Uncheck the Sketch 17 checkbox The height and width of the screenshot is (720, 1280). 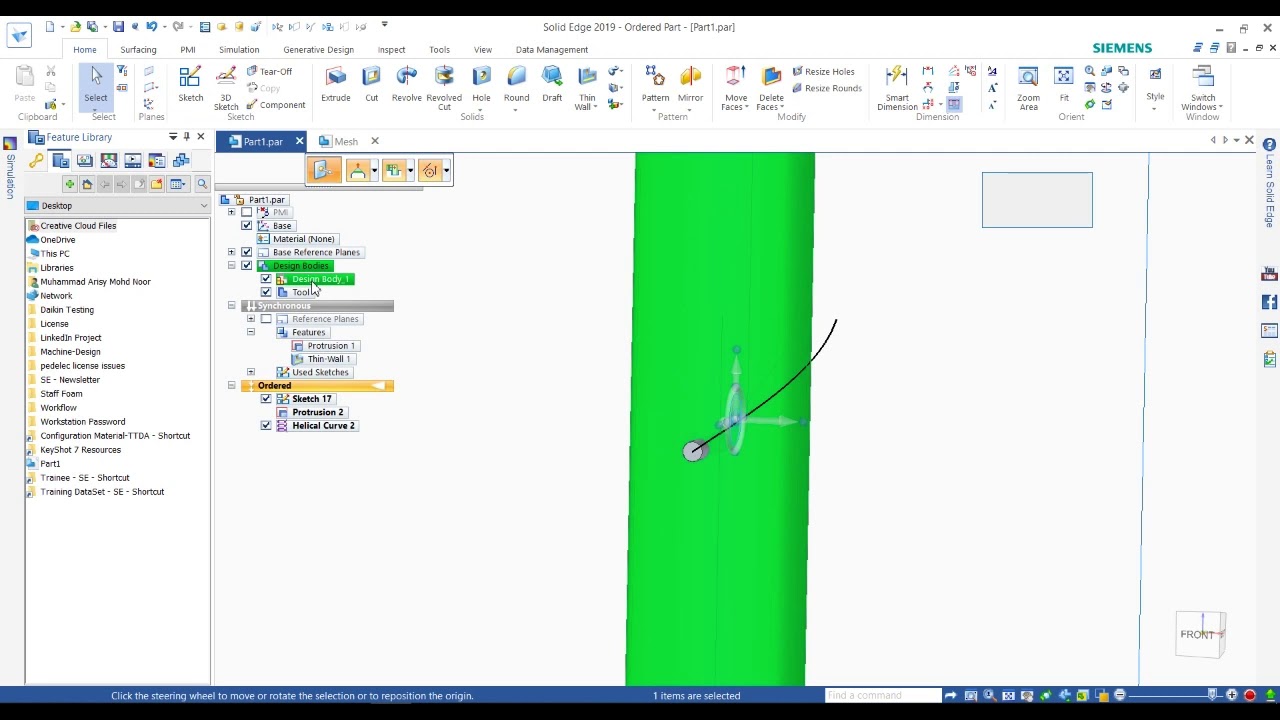pos(266,399)
